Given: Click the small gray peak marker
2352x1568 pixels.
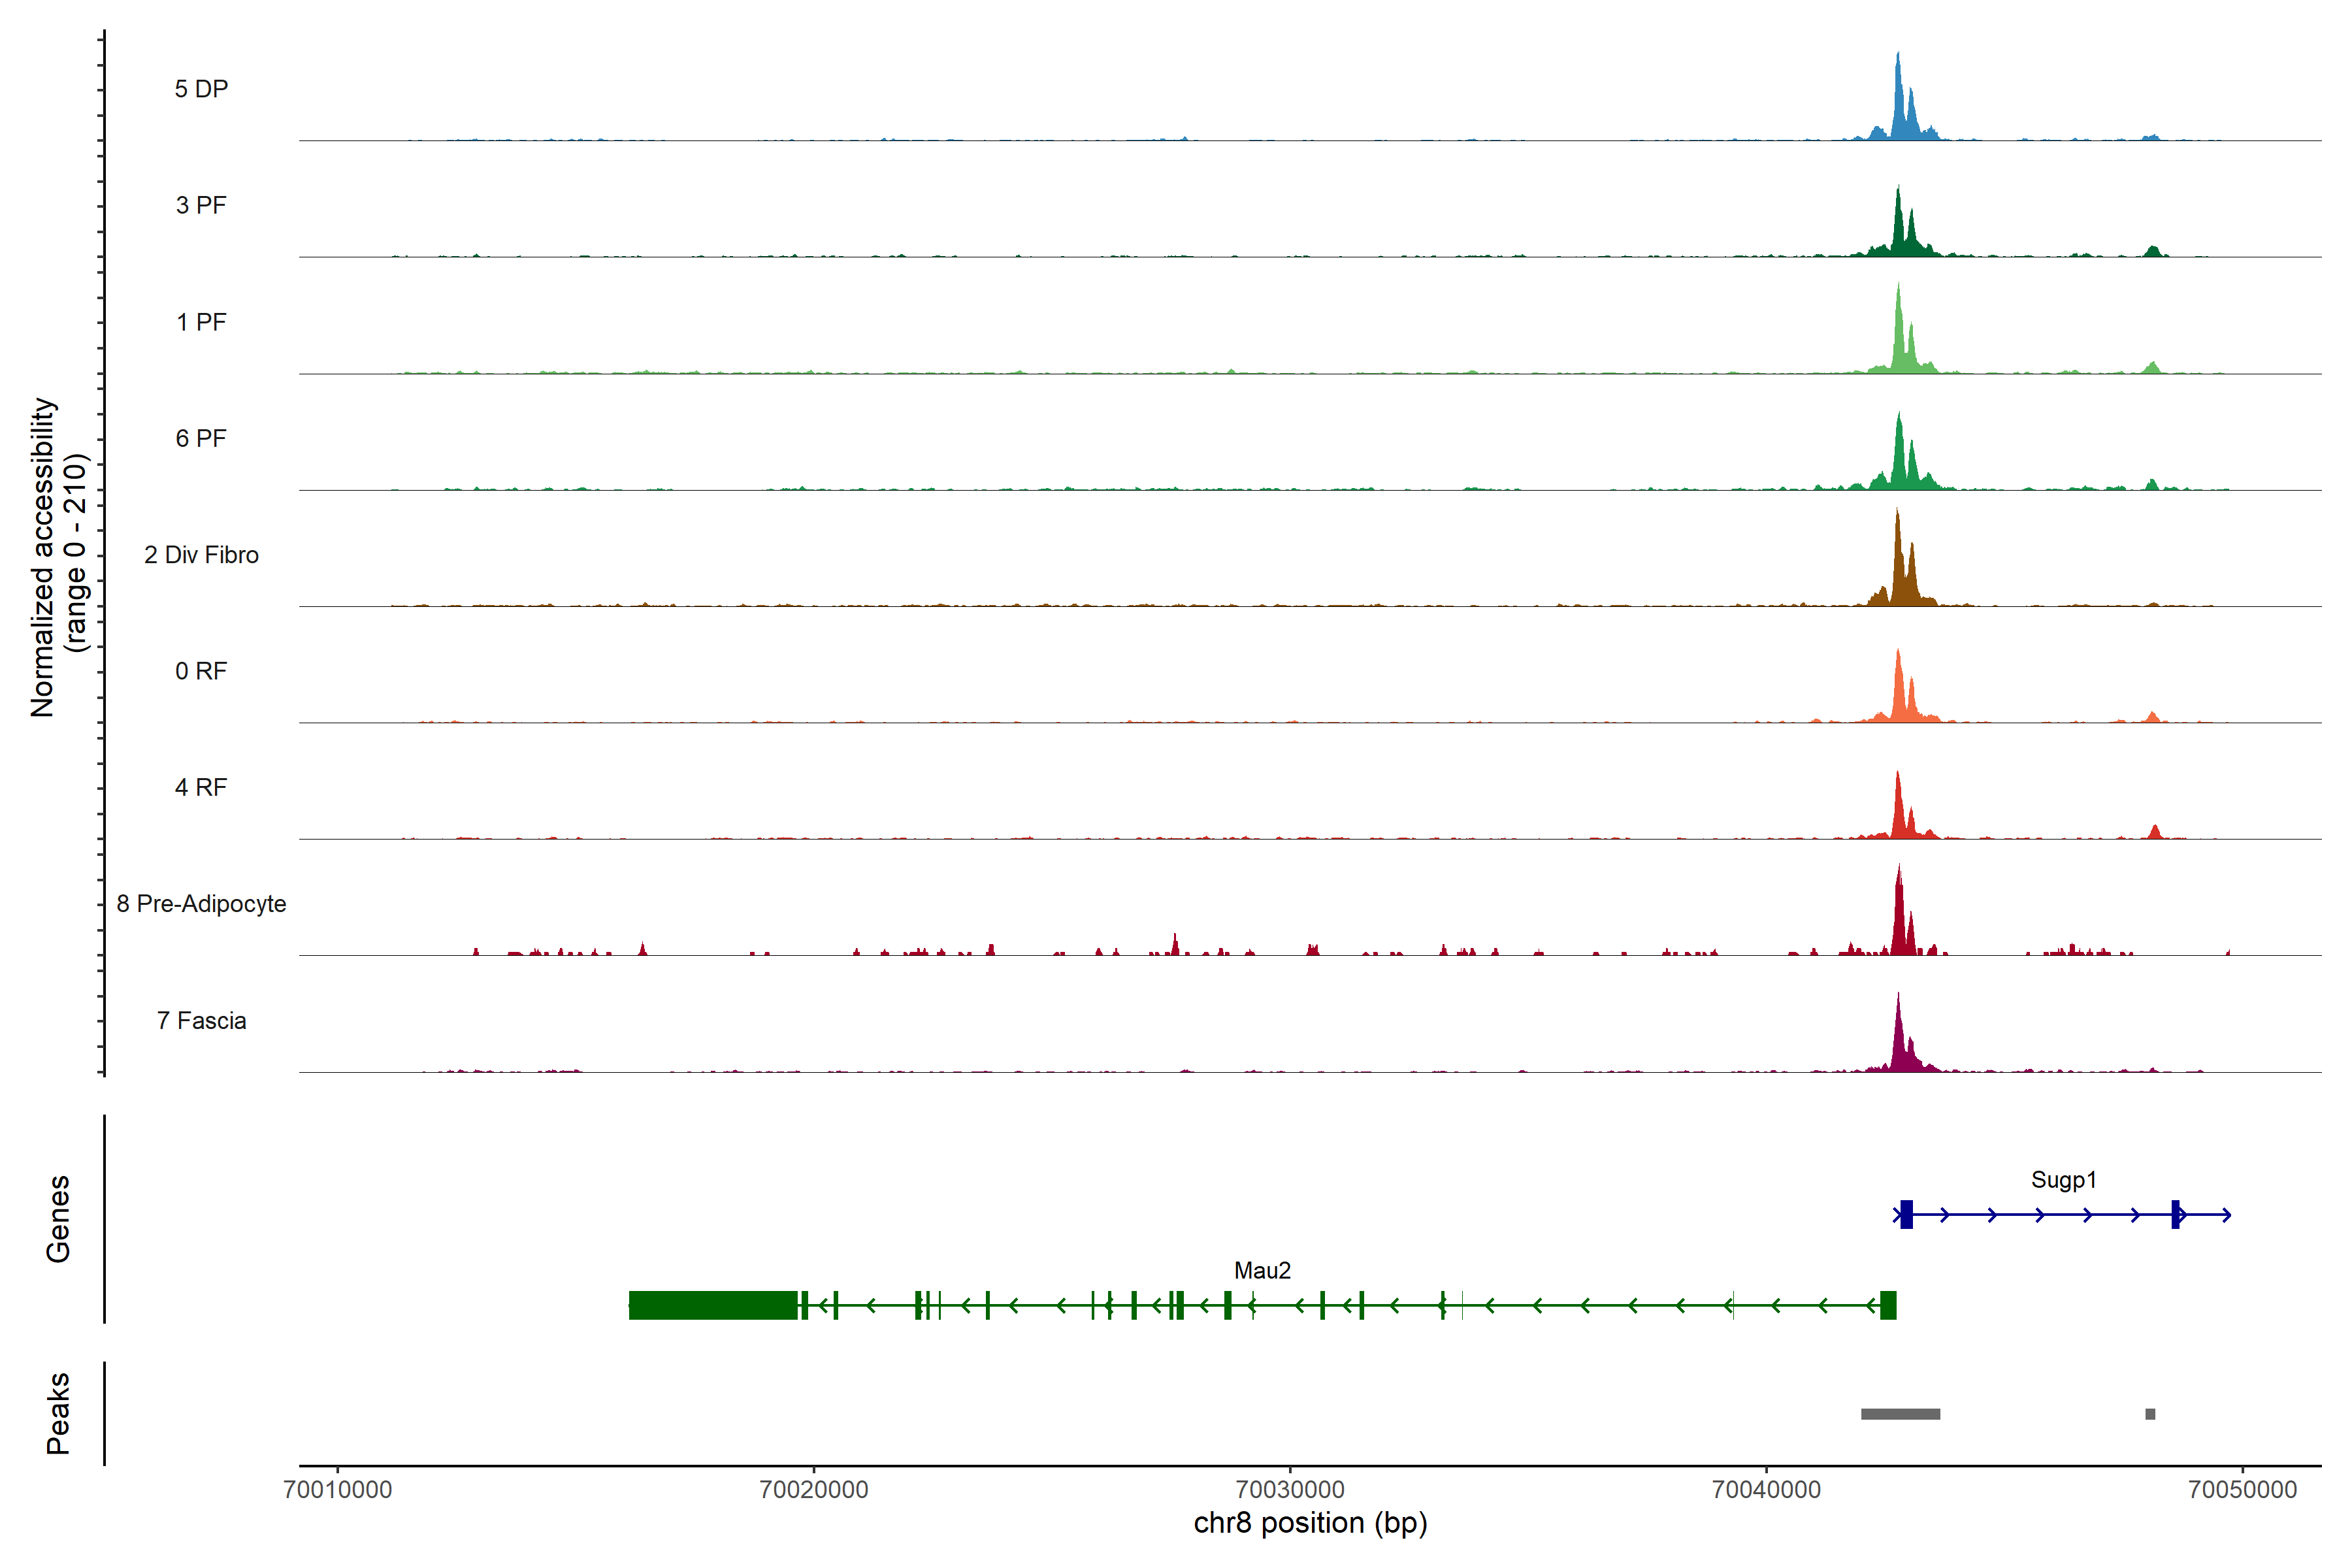Looking at the screenshot, I should [x=2150, y=1414].
